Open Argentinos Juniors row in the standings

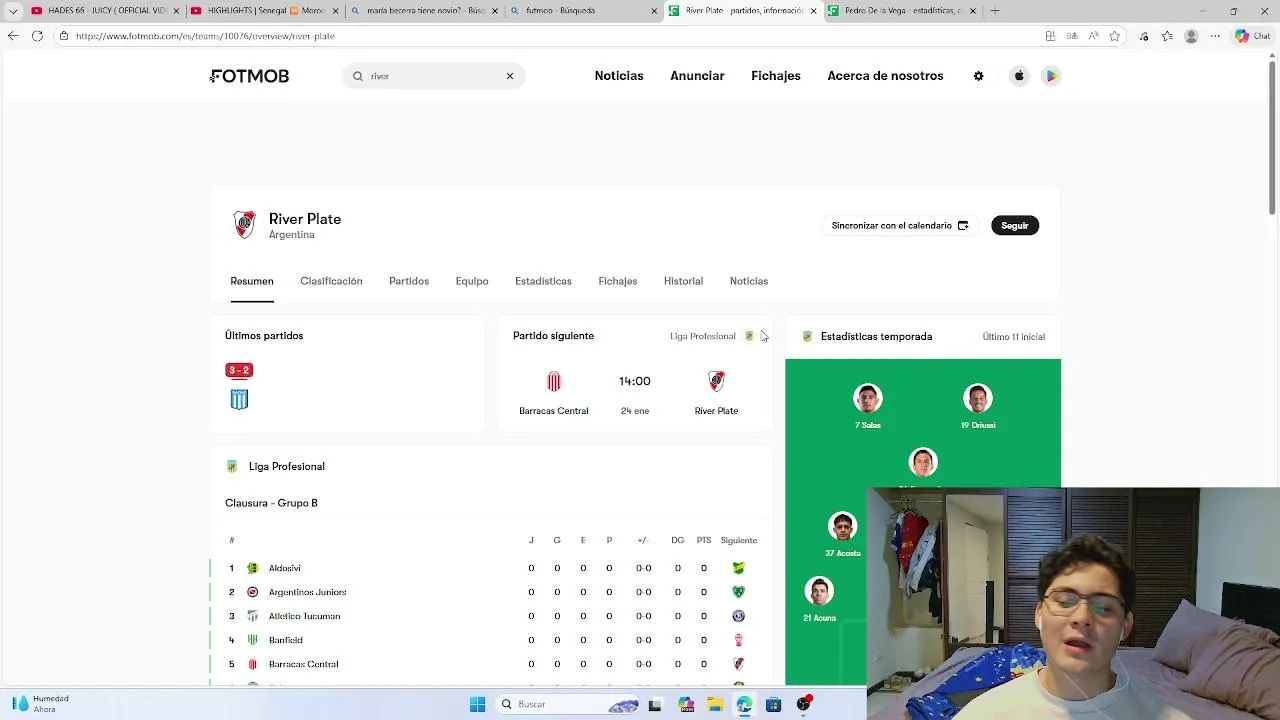pos(491,592)
